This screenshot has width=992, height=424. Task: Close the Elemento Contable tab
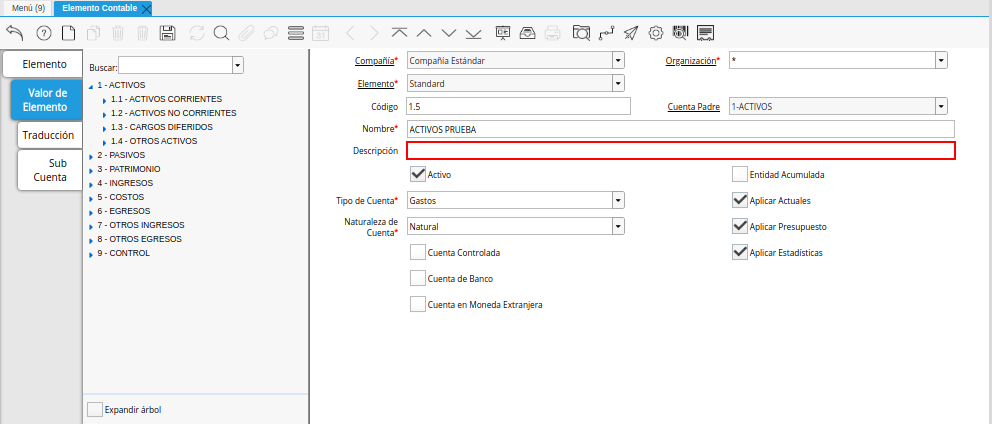pos(146,9)
